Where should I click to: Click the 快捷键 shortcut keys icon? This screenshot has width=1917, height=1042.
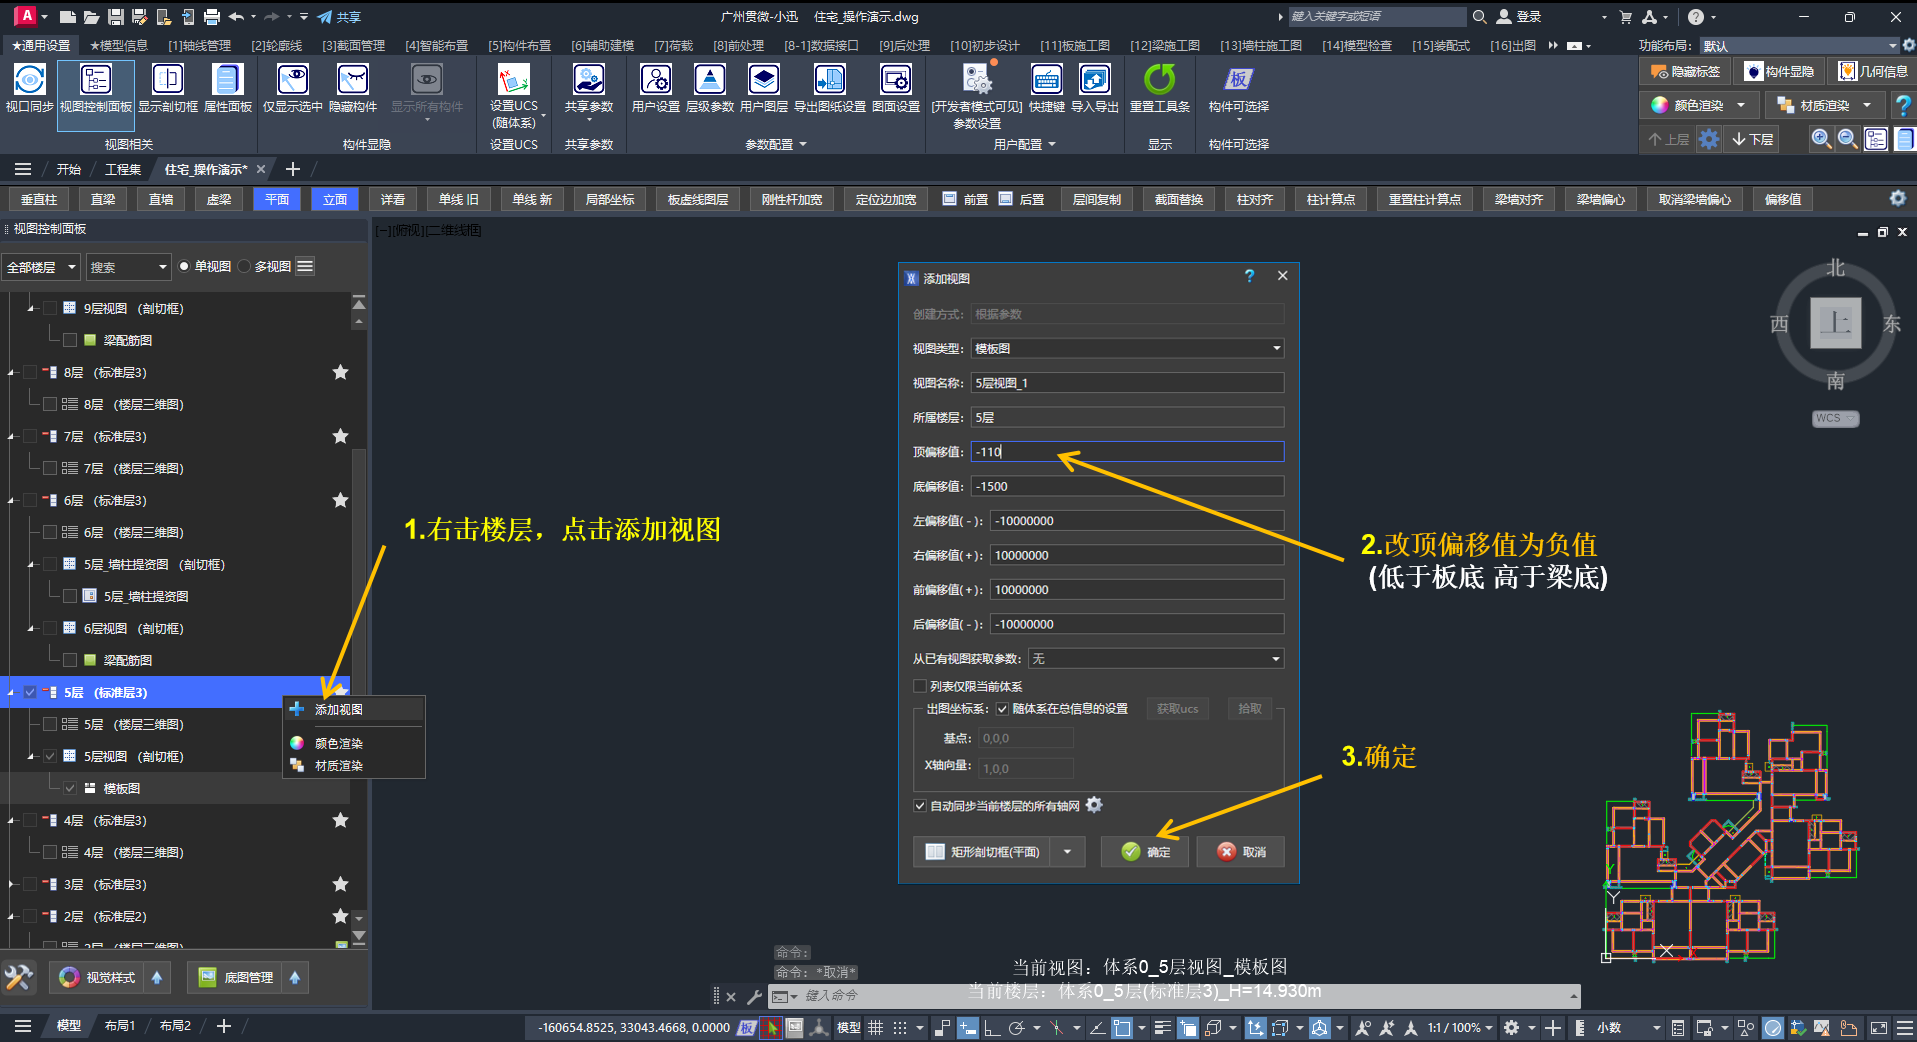1047,80
